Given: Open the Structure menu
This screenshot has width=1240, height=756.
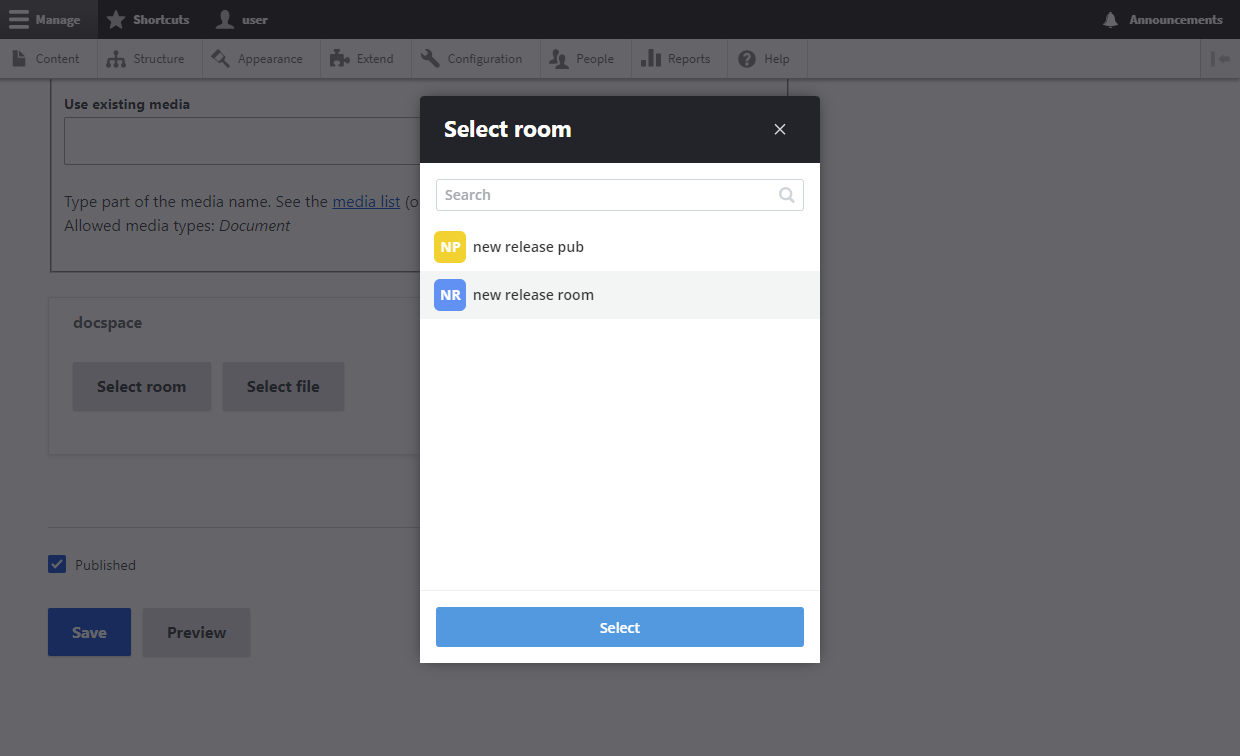Looking at the screenshot, I should 148,59.
